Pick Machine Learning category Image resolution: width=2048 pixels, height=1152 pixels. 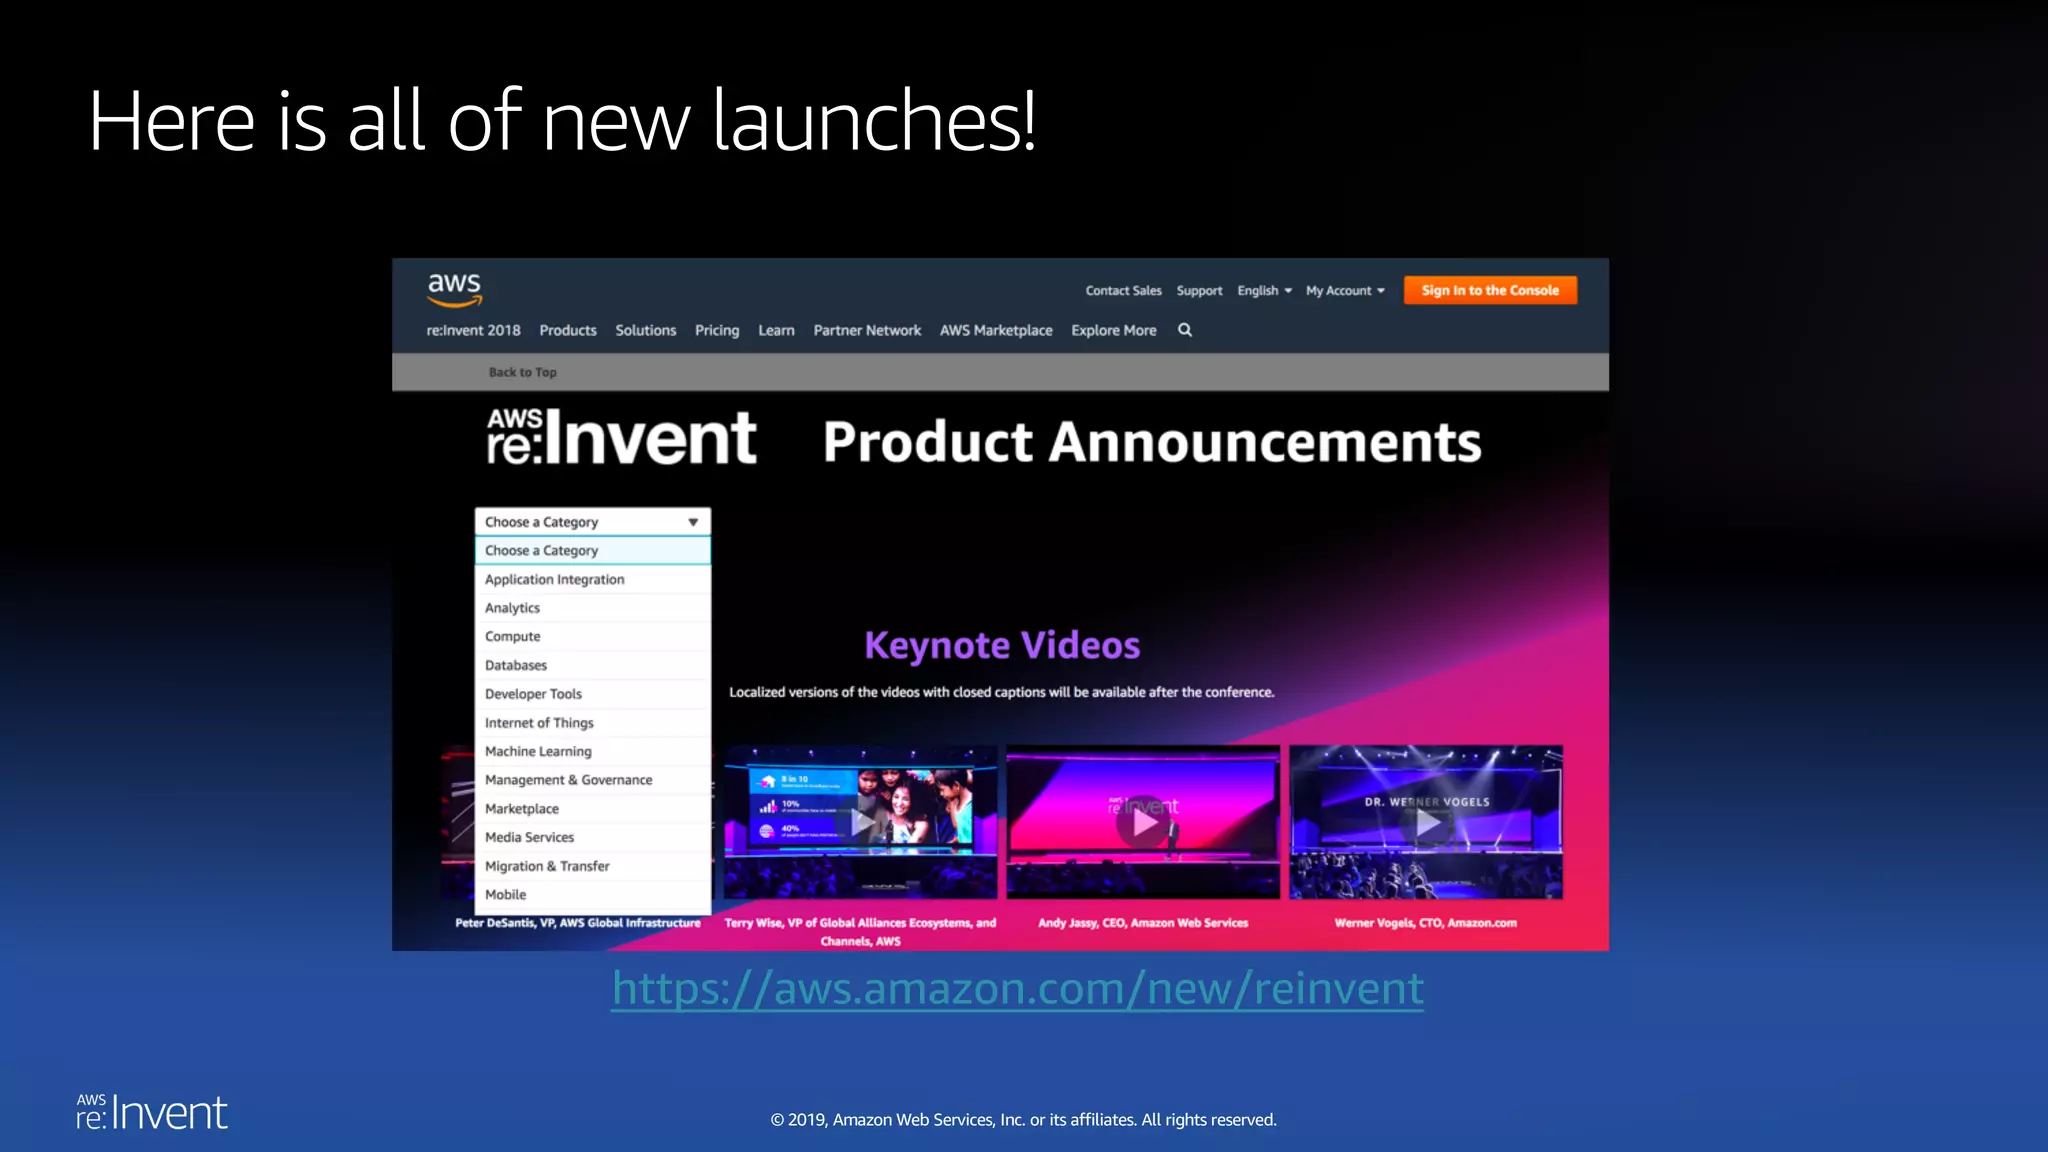[593, 751]
